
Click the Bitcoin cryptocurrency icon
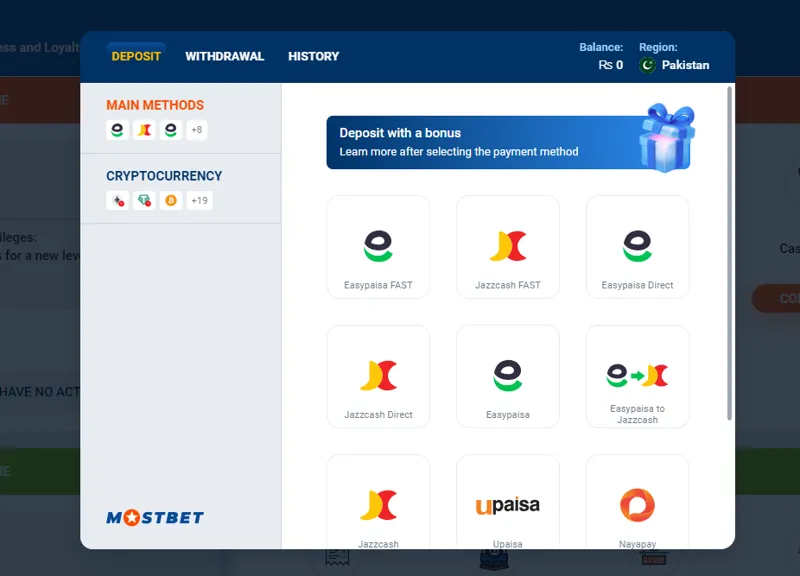click(x=170, y=200)
